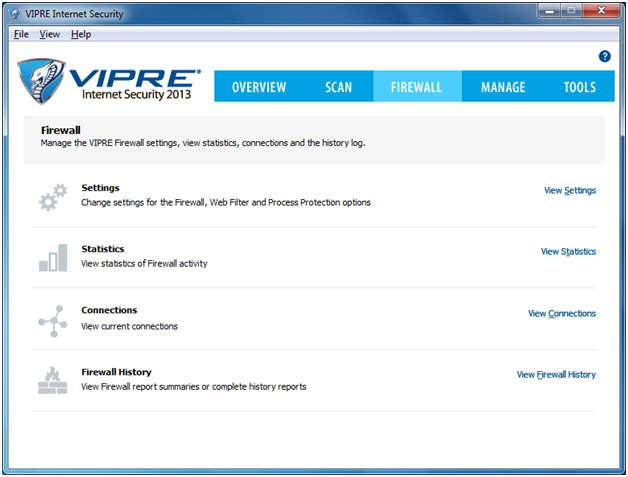Open the File menu
Screen dimensions: 628x477
point(21,34)
